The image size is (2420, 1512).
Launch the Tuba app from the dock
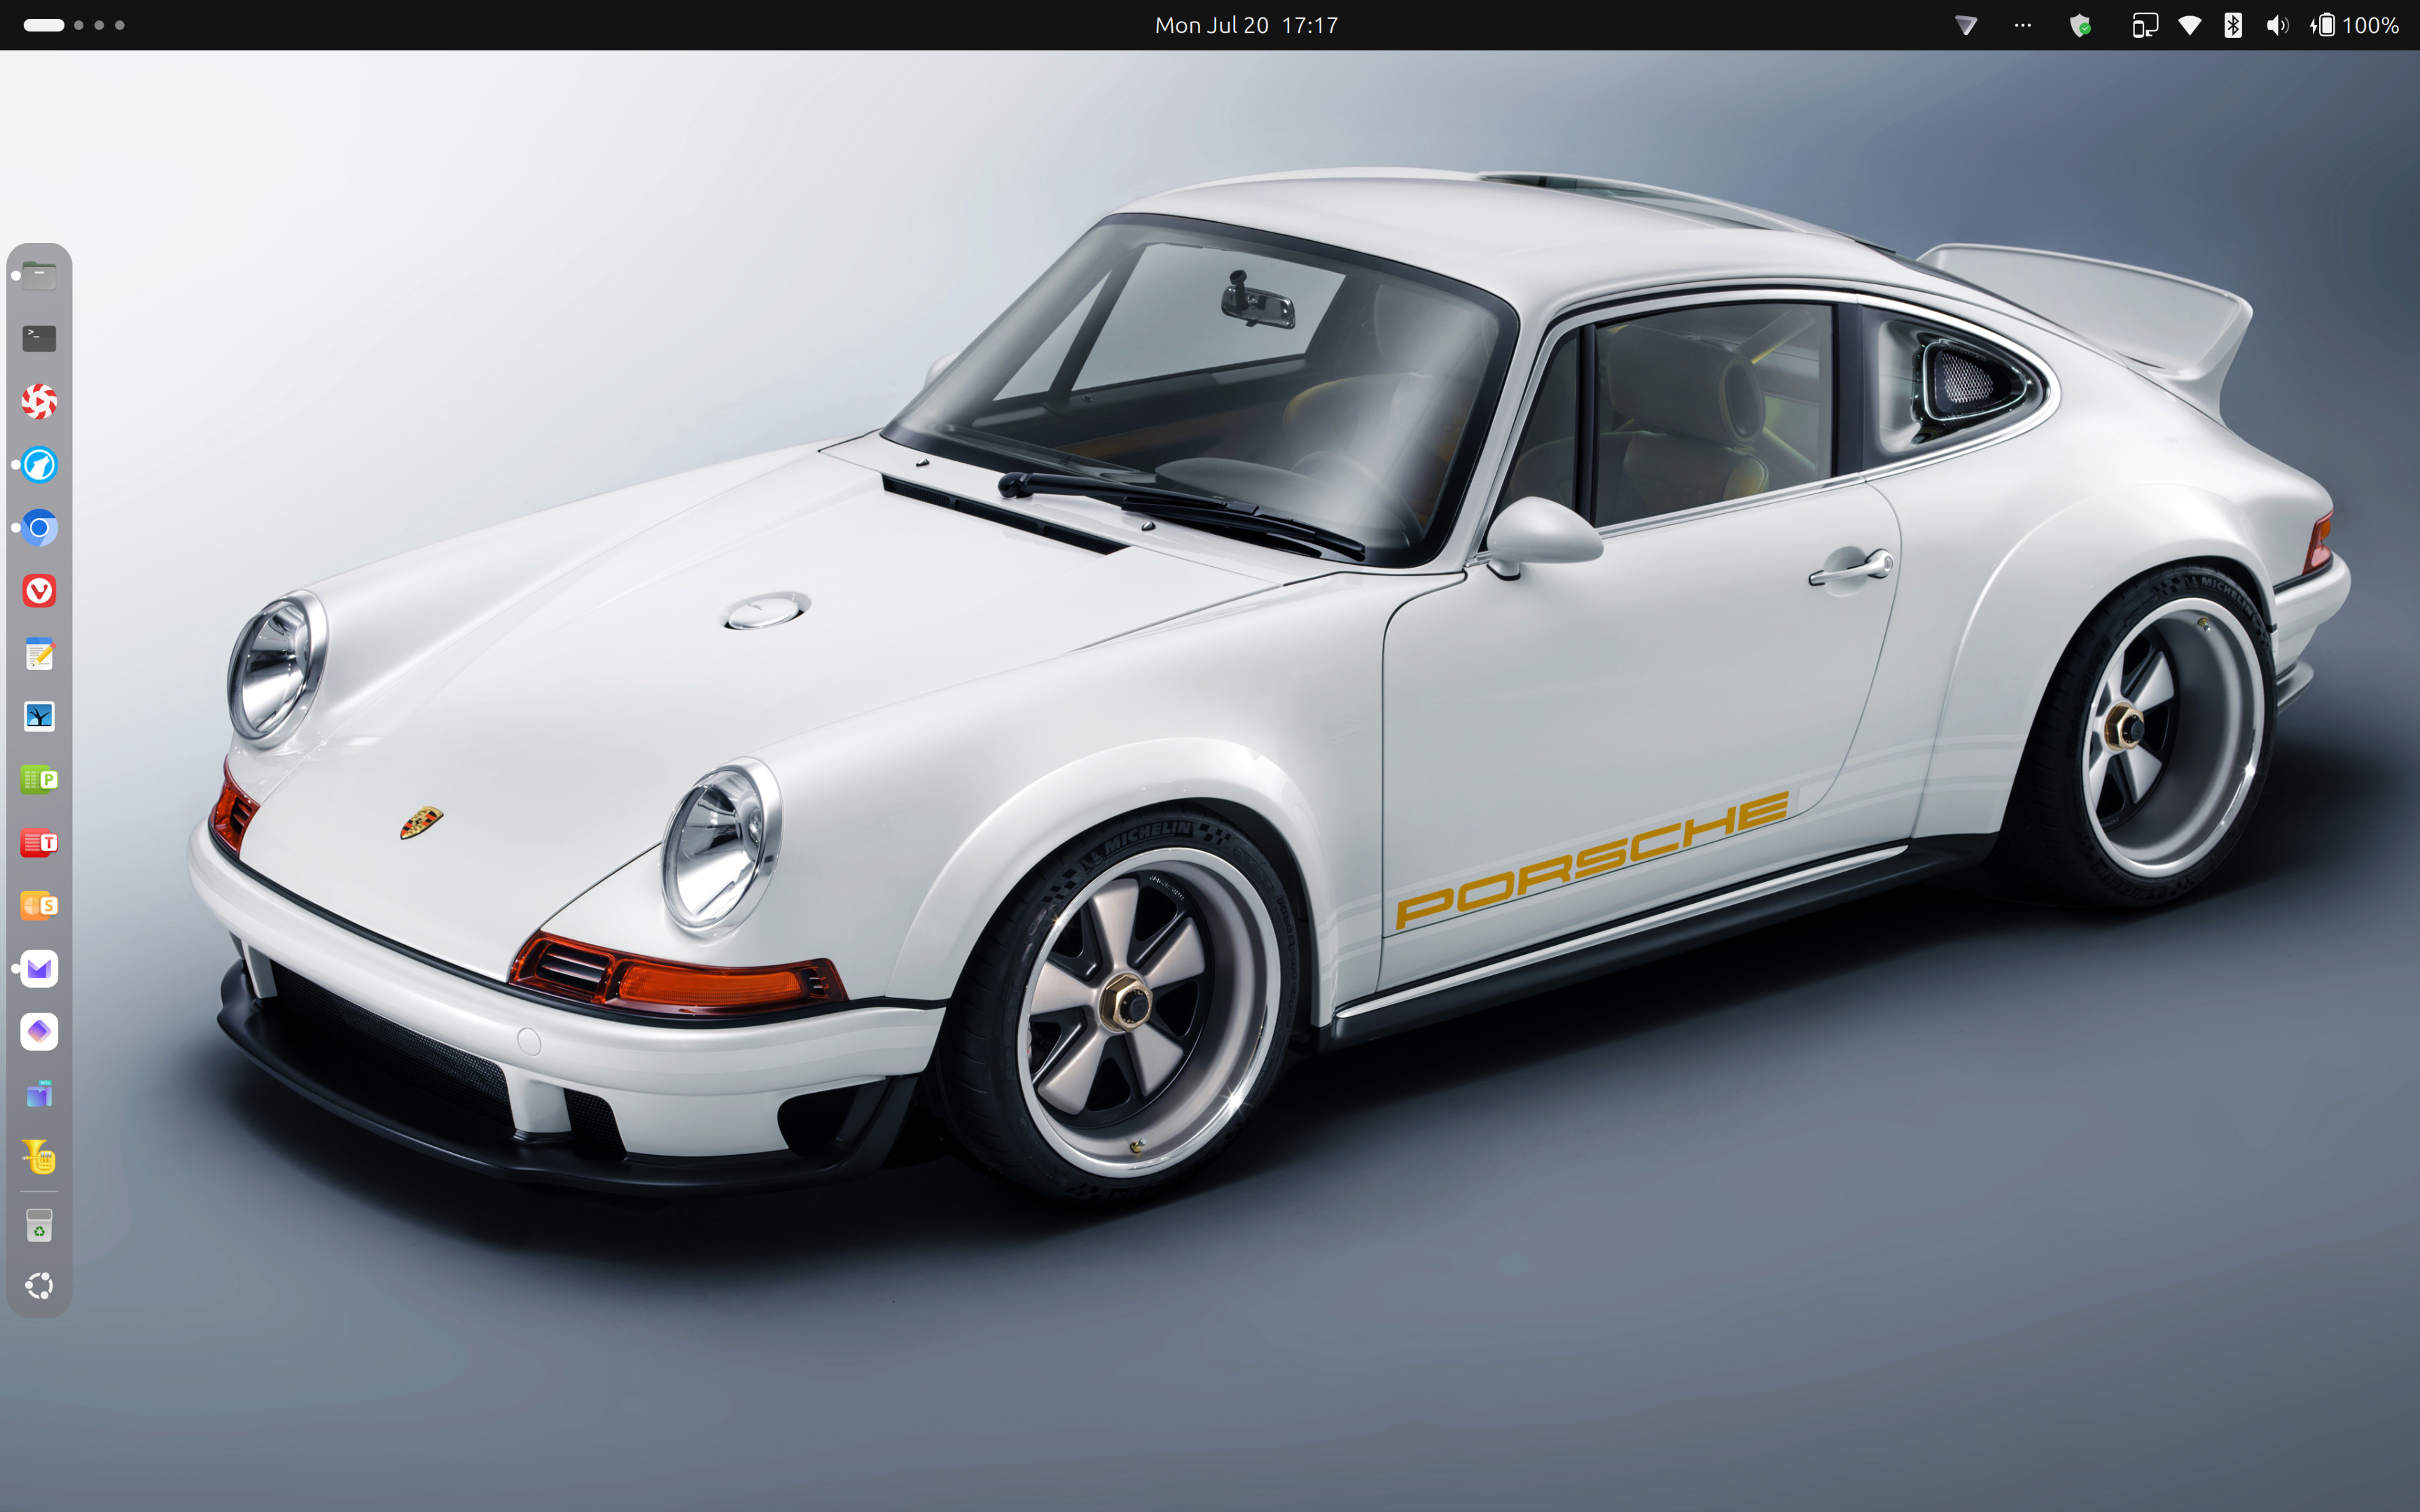click(x=39, y=1157)
